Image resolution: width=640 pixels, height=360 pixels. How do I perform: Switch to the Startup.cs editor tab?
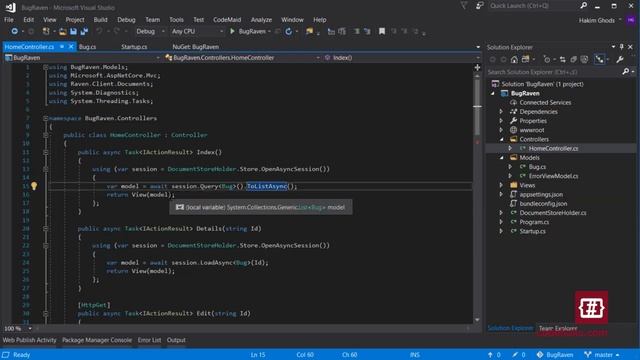(134, 47)
